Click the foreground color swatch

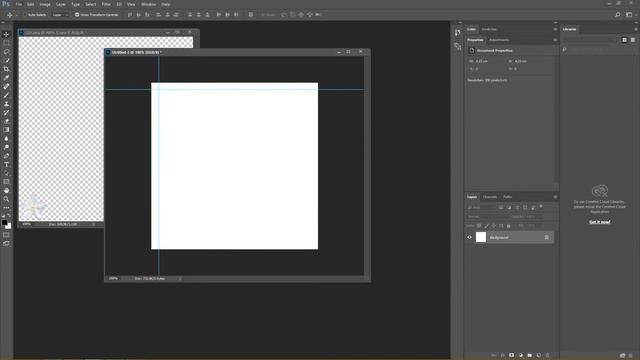tap(4, 222)
